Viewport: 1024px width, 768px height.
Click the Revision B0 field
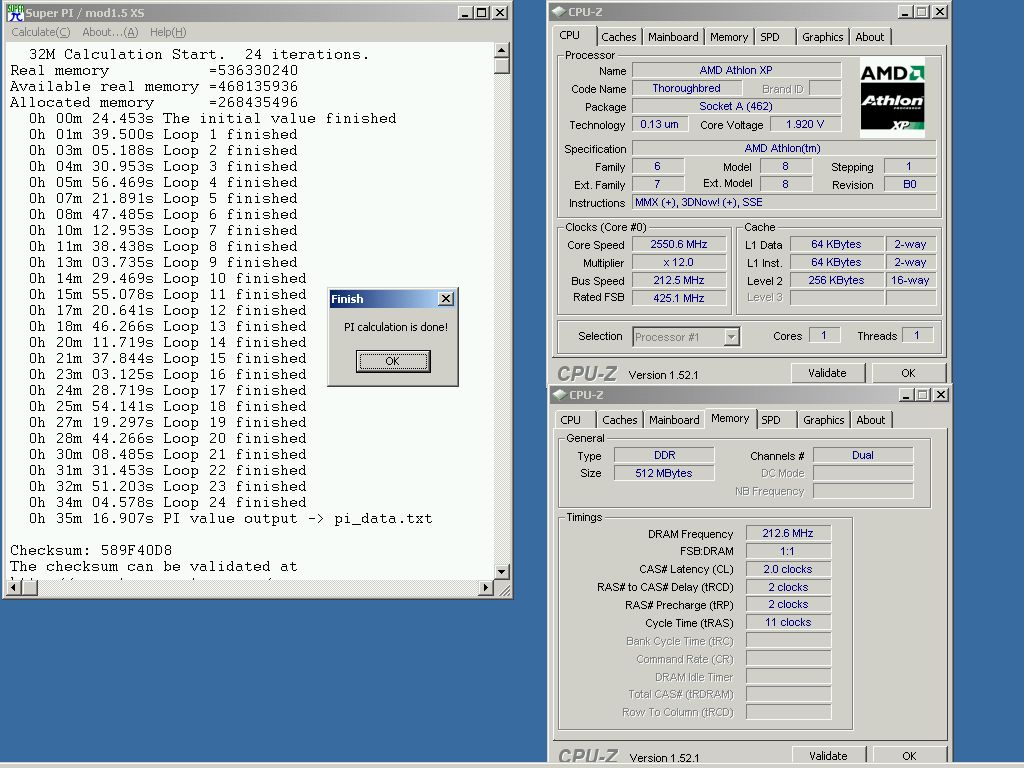point(910,184)
